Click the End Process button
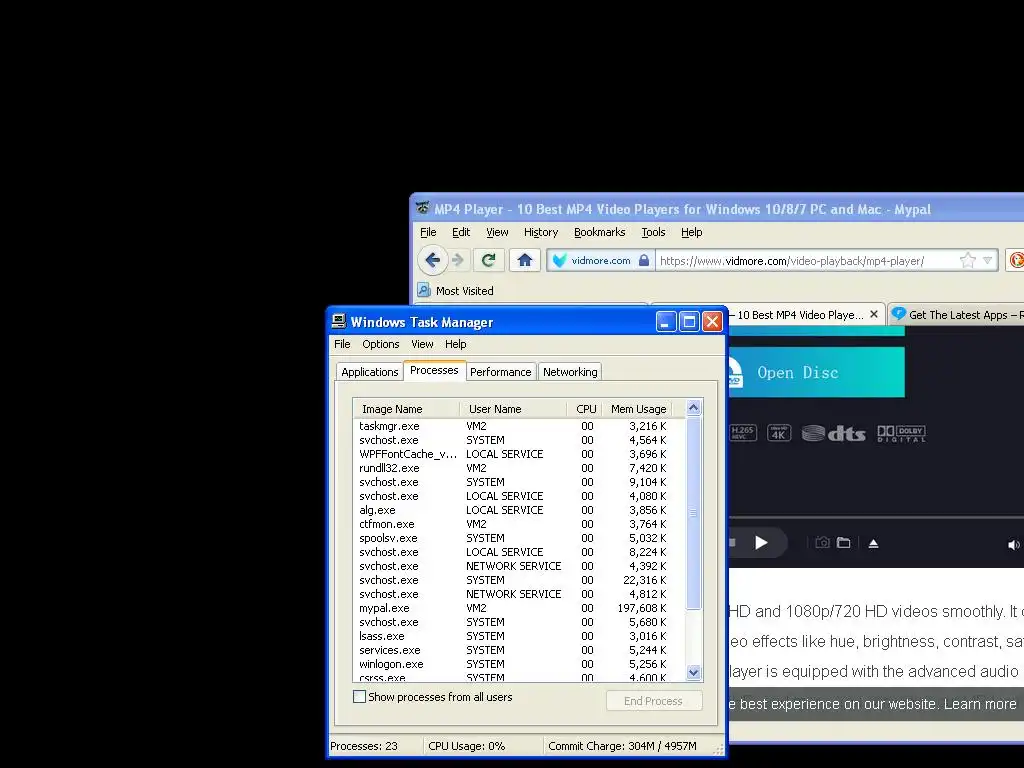 [x=654, y=701]
